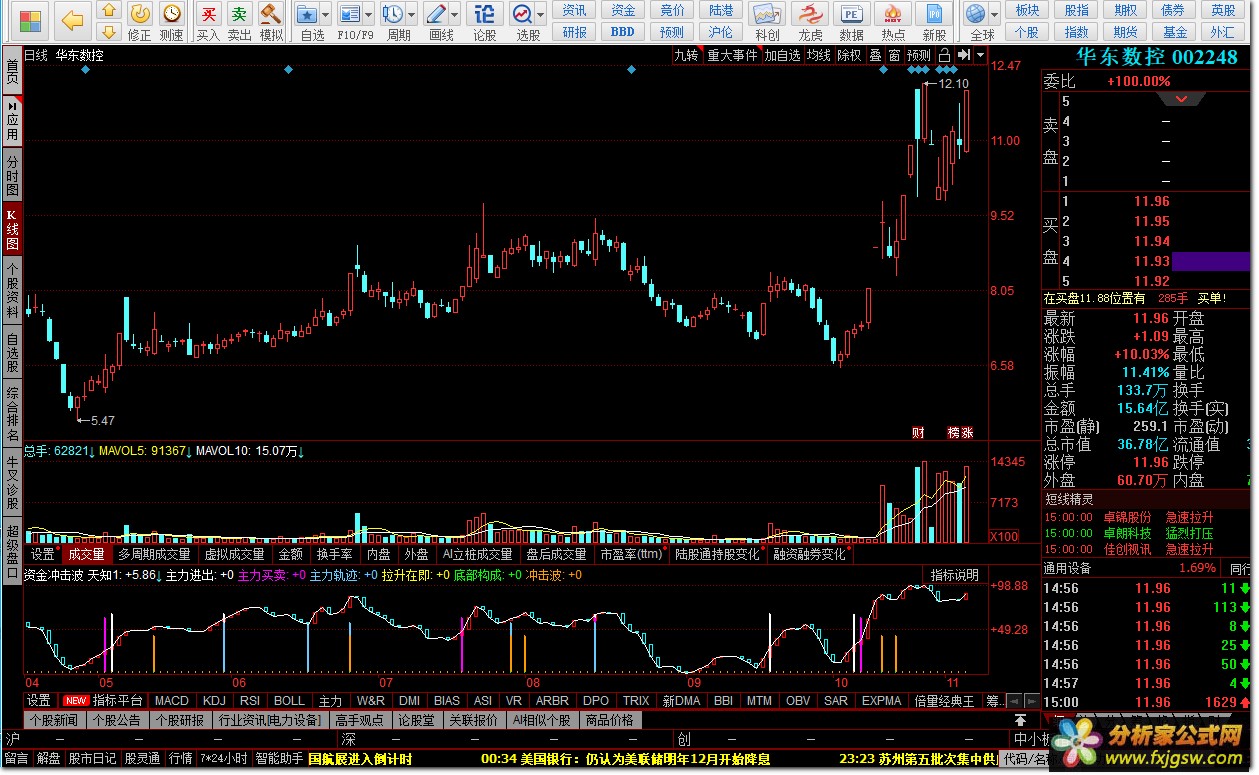Select the 画线 drawing pencil icon
Viewport: 1259px width, 775px height.
click(435, 13)
